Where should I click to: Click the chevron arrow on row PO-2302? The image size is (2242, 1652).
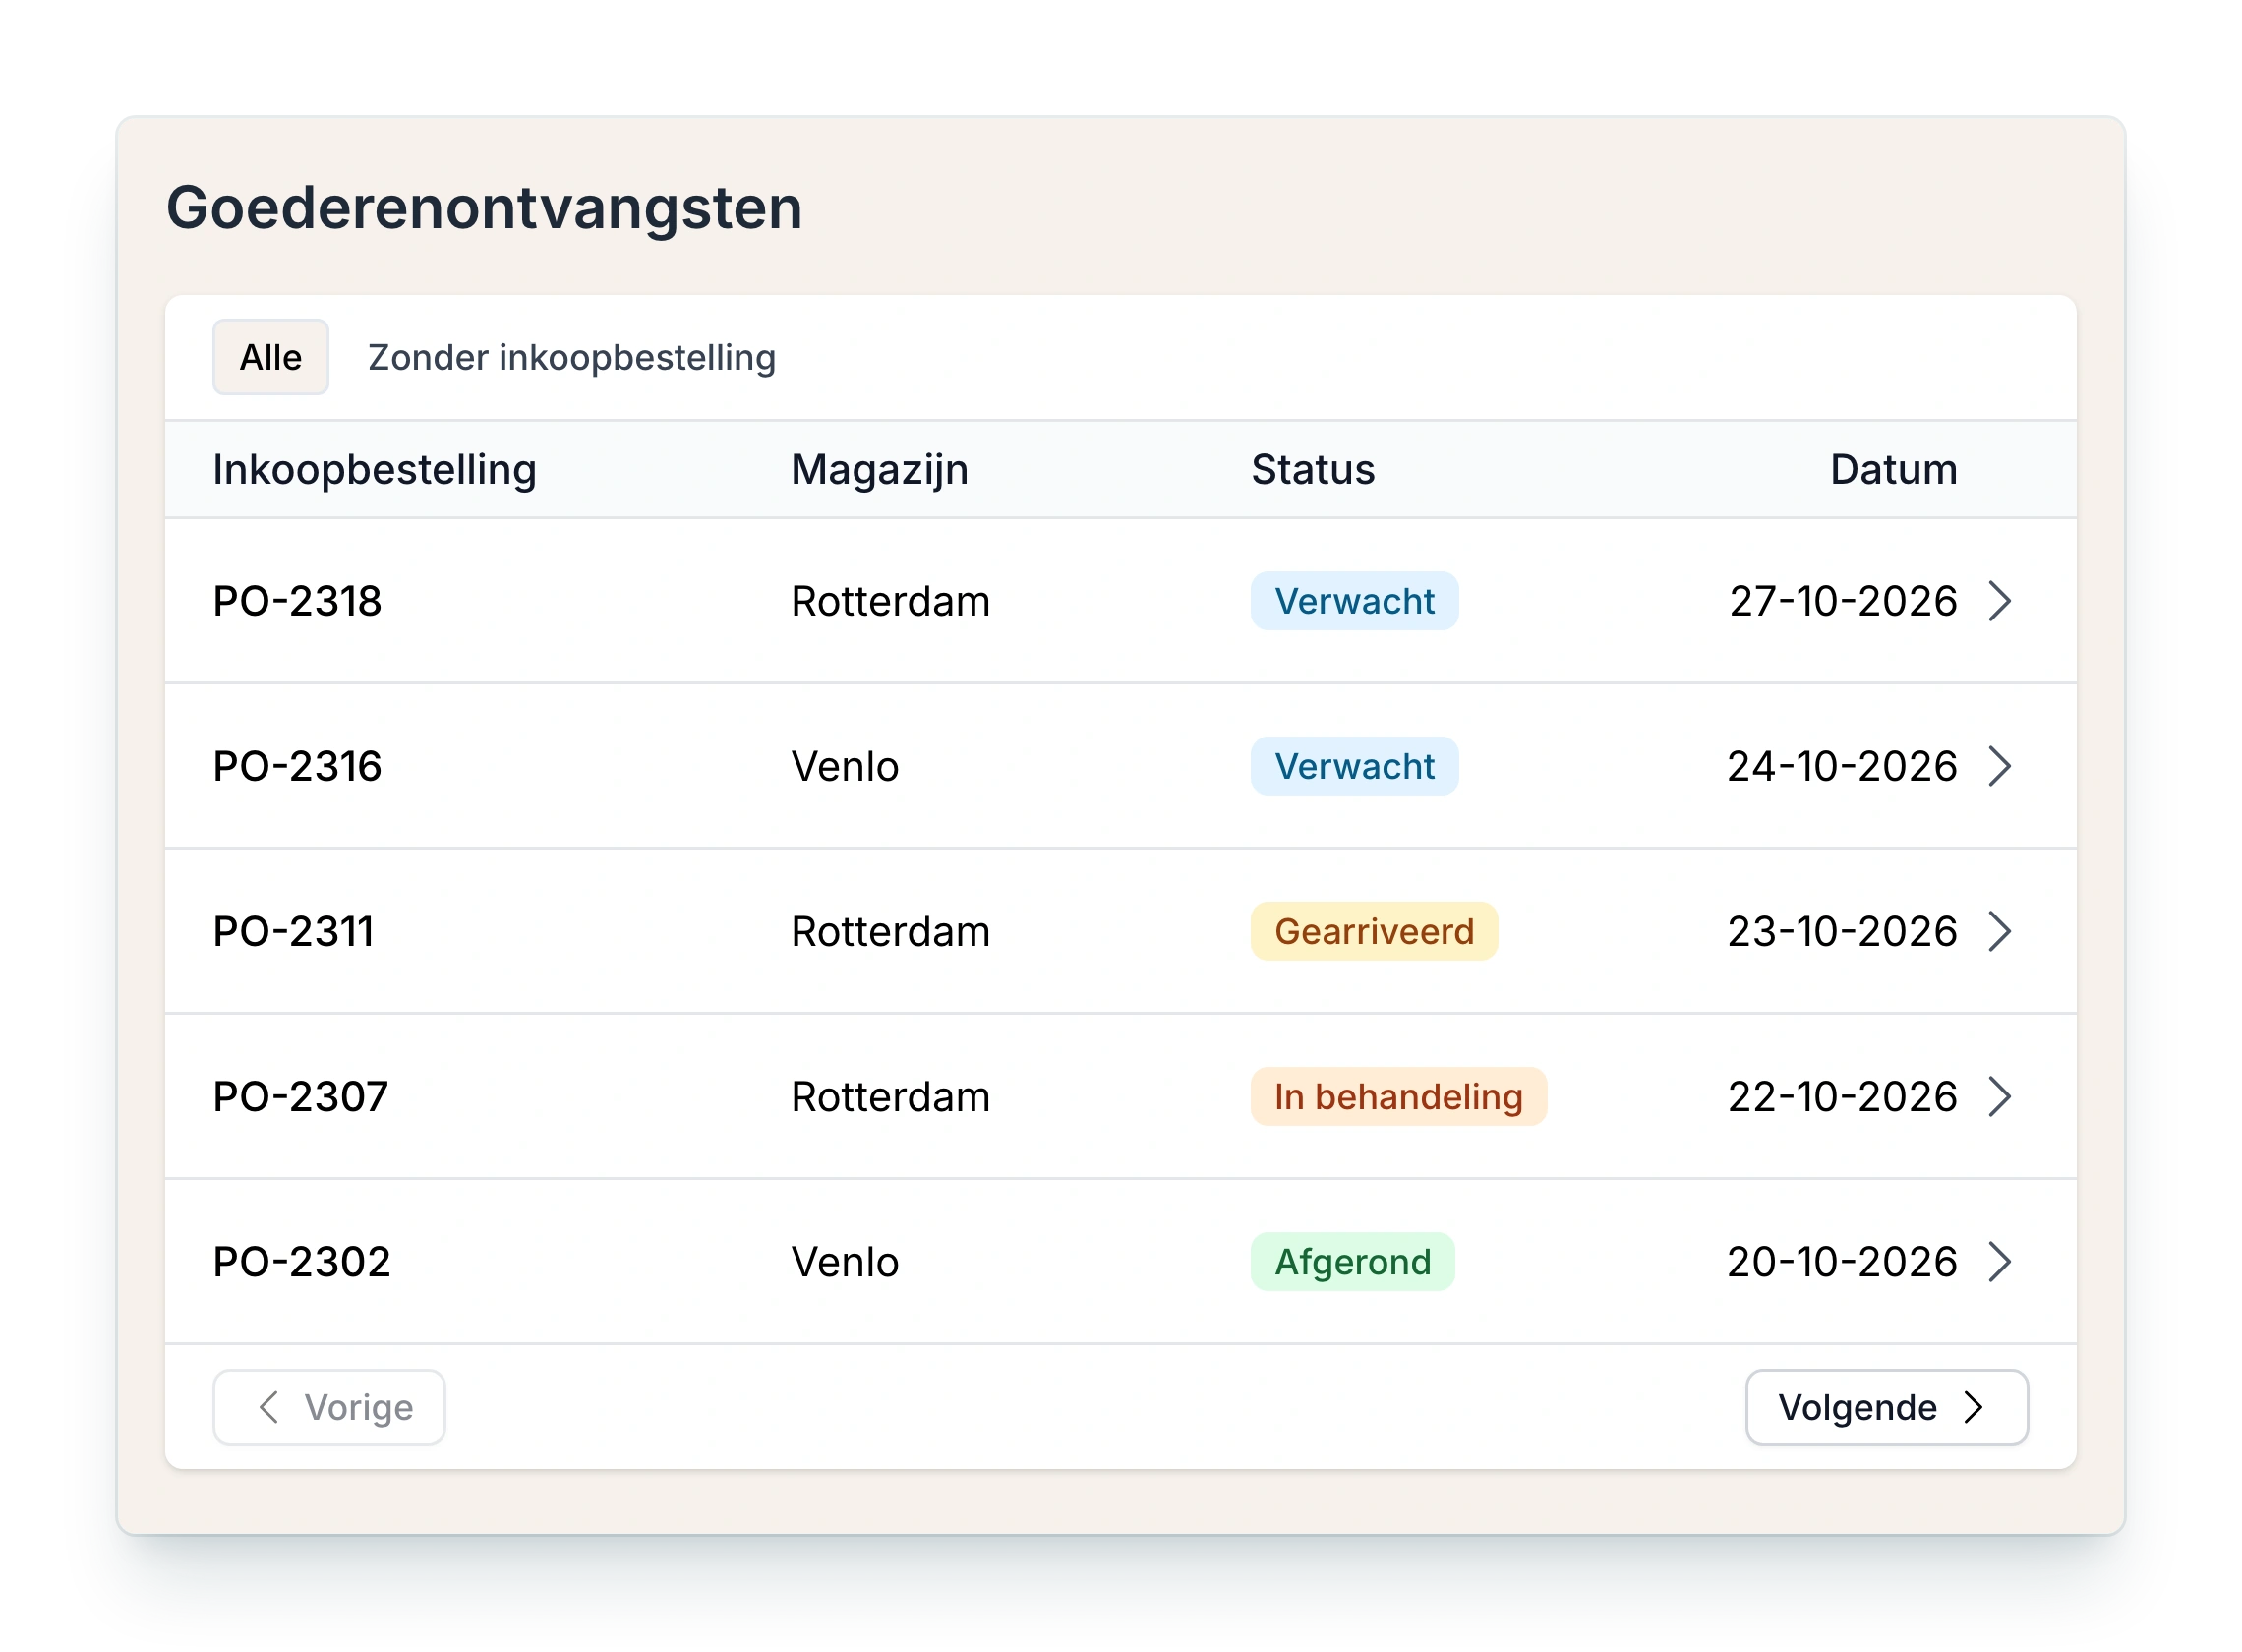click(1998, 1261)
